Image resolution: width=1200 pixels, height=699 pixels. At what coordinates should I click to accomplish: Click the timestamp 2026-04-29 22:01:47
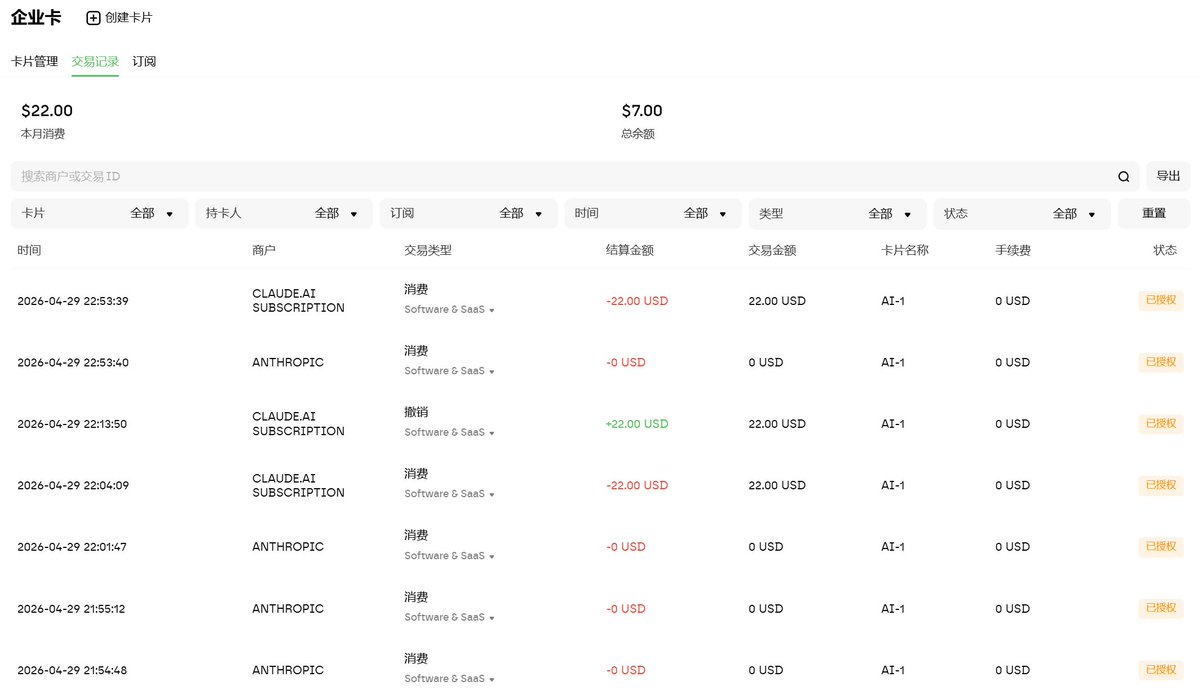pos(72,547)
